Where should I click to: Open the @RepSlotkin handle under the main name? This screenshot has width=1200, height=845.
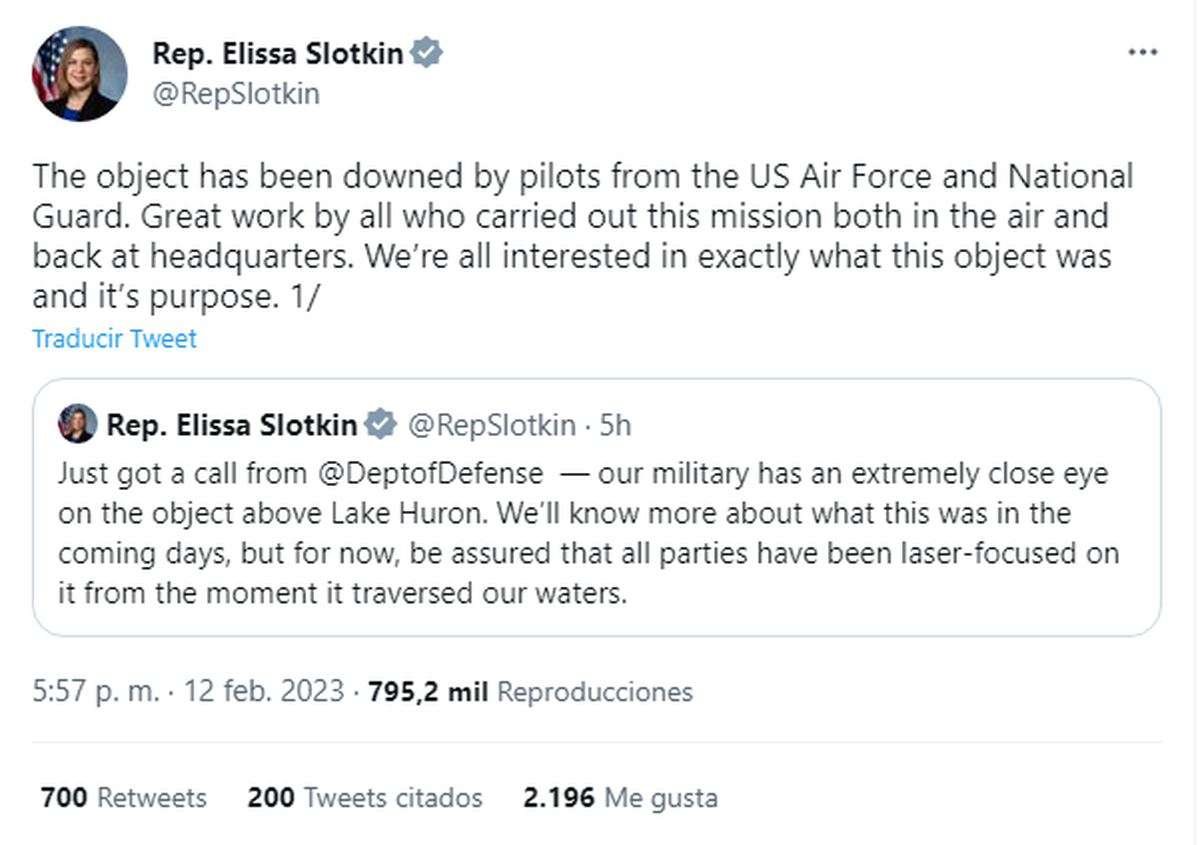click(x=235, y=94)
